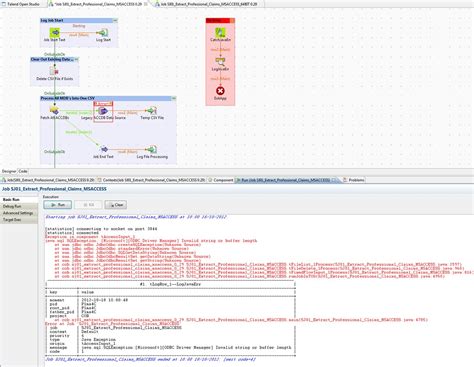This screenshot has height=367, width=474.
Task: Switch to the MSACCESS_64BIT job tab
Action: click(x=207, y=4)
